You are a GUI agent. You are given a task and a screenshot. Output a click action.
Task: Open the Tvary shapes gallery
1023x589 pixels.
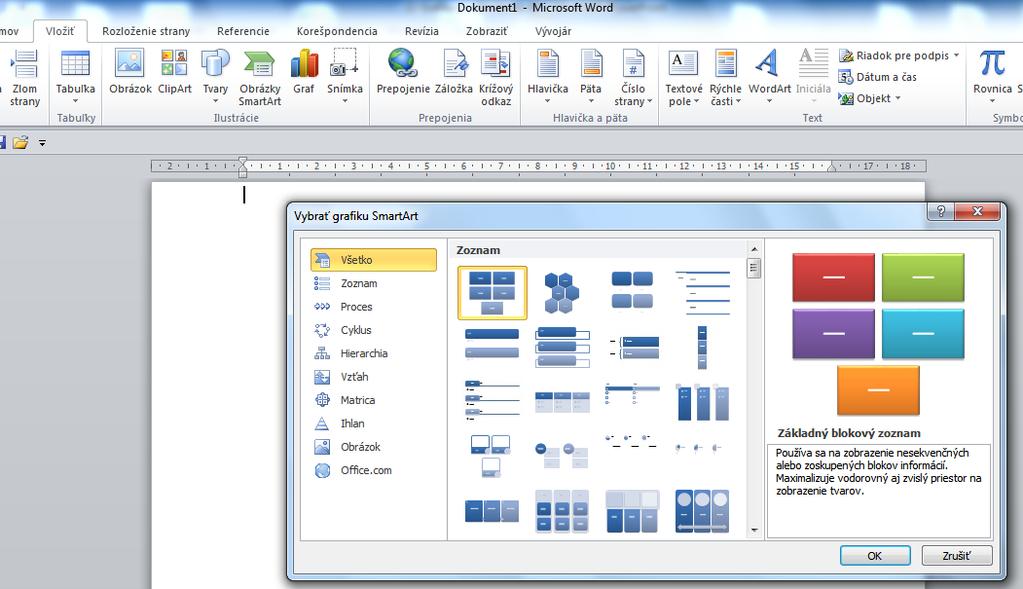[215, 78]
